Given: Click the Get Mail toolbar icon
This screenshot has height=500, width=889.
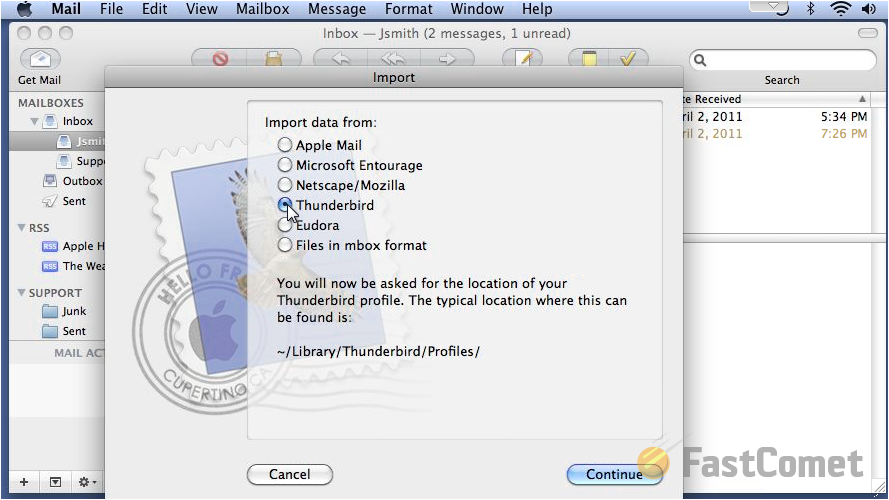Looking at the screenshot, I should 40,58.
